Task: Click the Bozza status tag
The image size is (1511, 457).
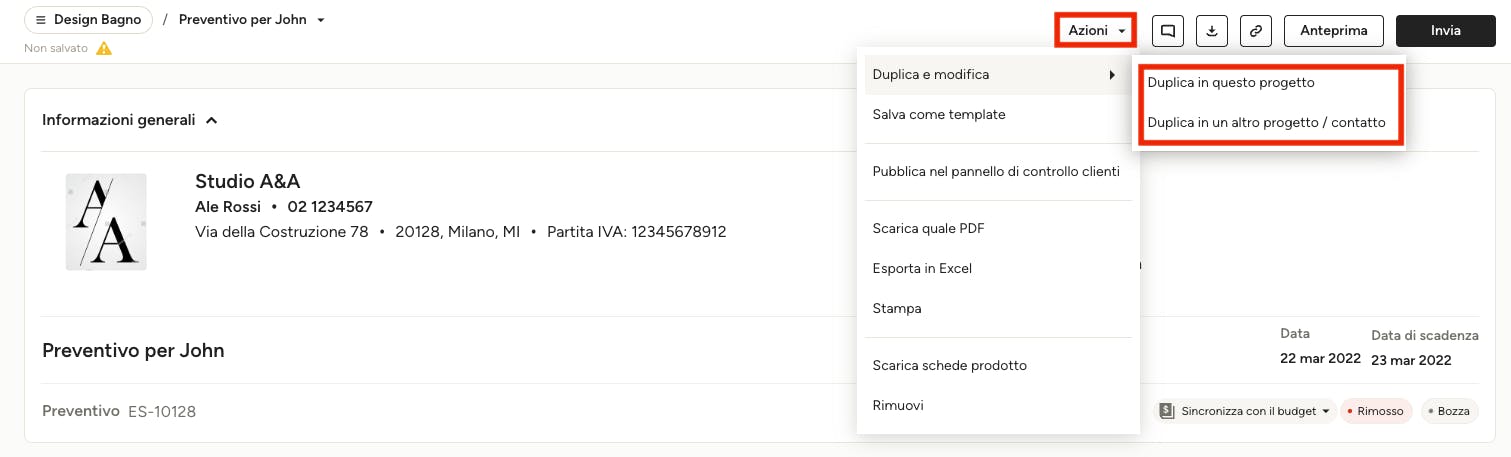Action: point(1449,411)
